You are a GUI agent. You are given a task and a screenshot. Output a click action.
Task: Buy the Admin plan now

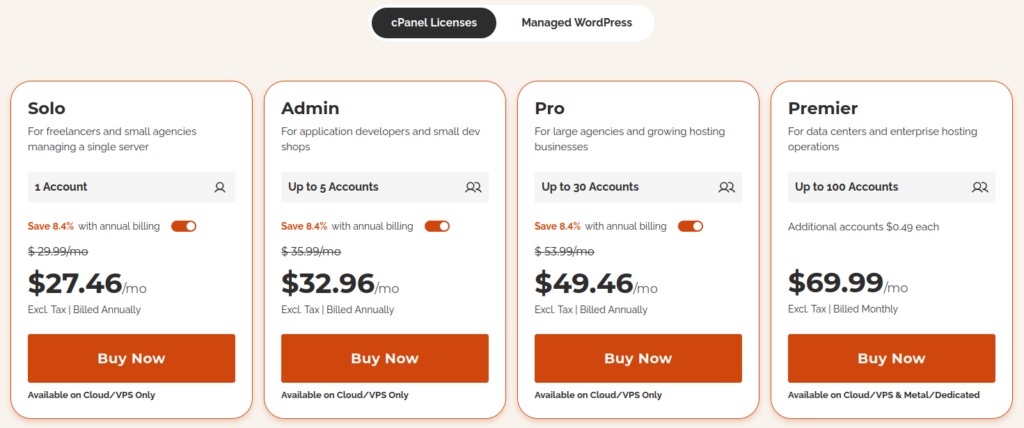click(x=385, y=358)
